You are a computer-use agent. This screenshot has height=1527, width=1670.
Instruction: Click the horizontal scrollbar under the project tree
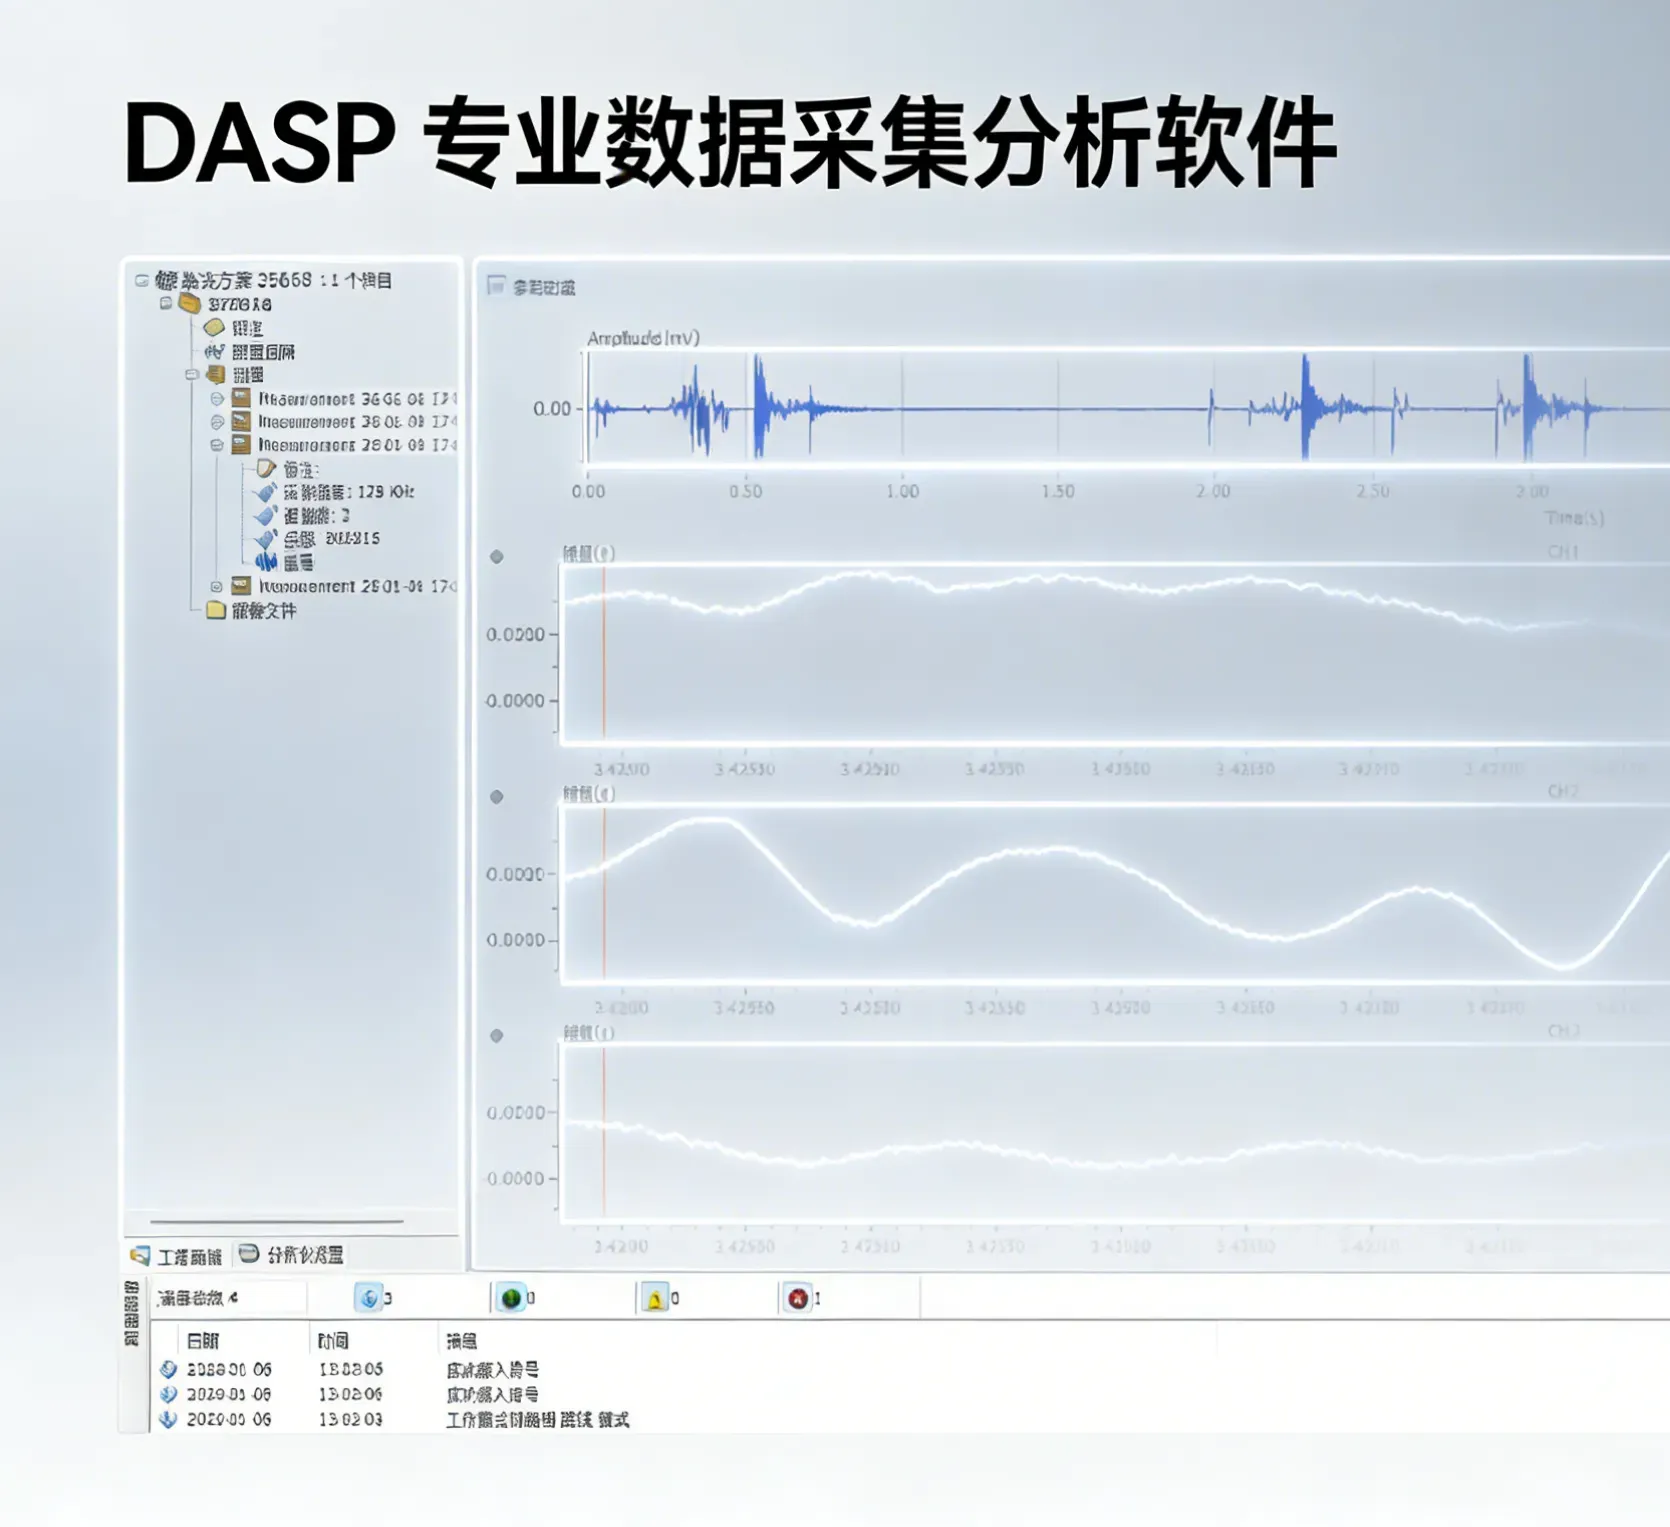click(276, 1221)
